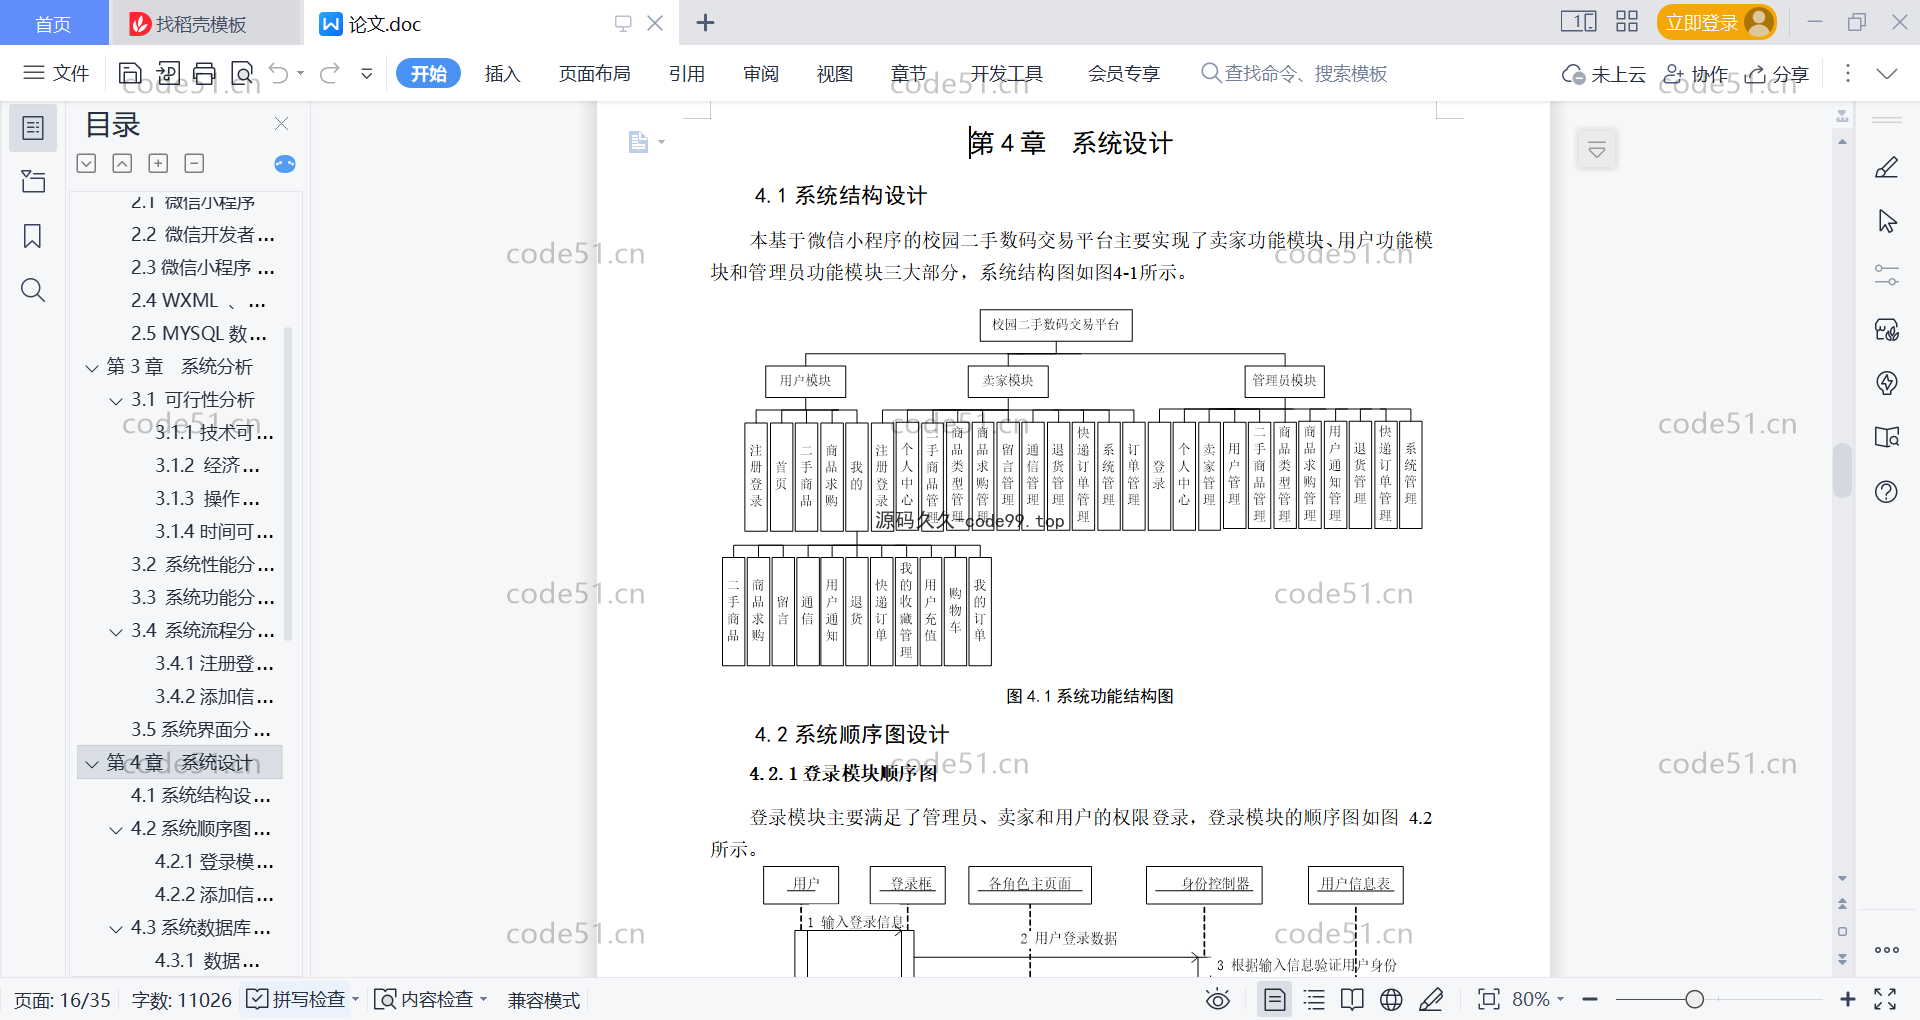Select the cursor selection tool in right sidebar
Screen dimensions: 1920x1020
click(x=1887, y=221)
